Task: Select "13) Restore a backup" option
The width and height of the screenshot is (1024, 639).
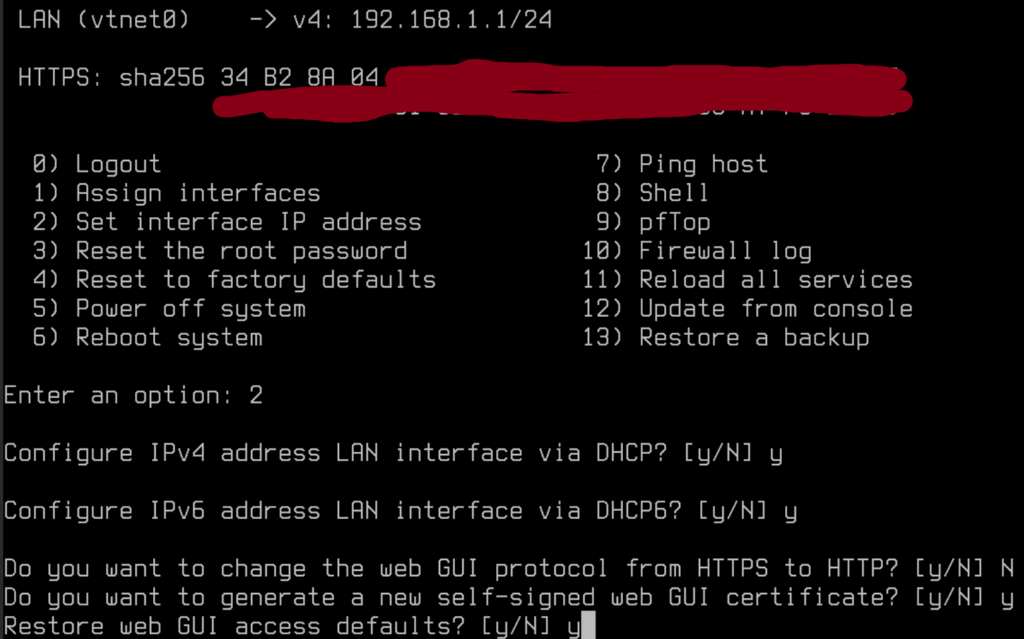Action: pos(726,338)
